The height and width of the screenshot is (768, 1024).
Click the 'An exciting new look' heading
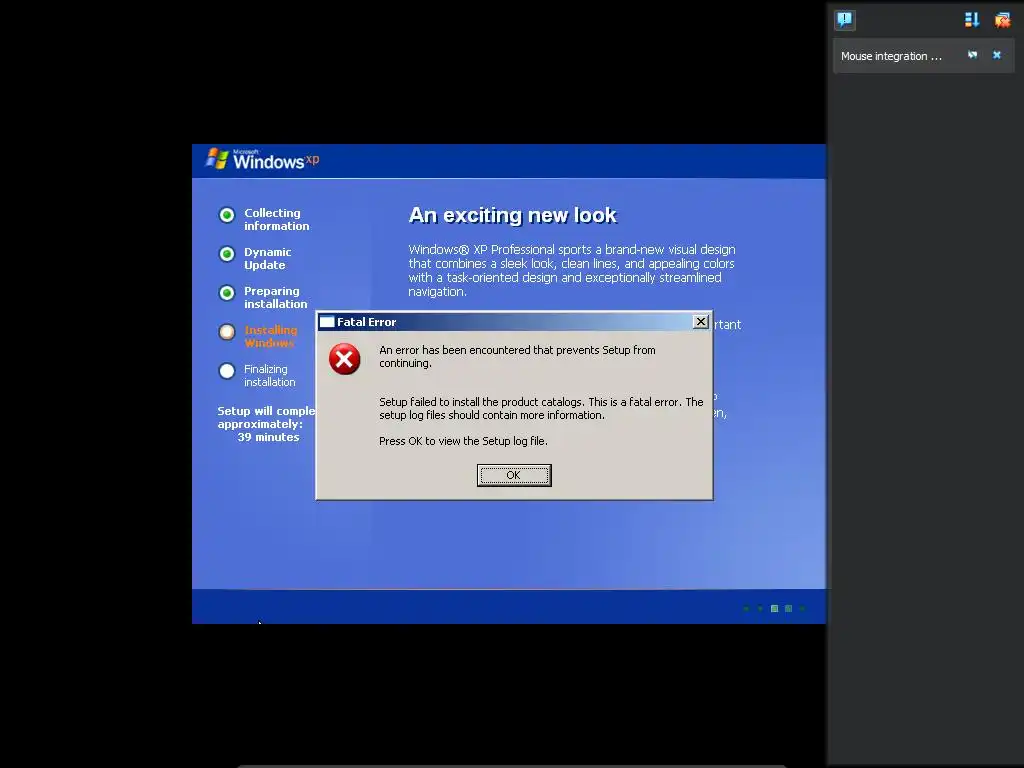(513, 216)
